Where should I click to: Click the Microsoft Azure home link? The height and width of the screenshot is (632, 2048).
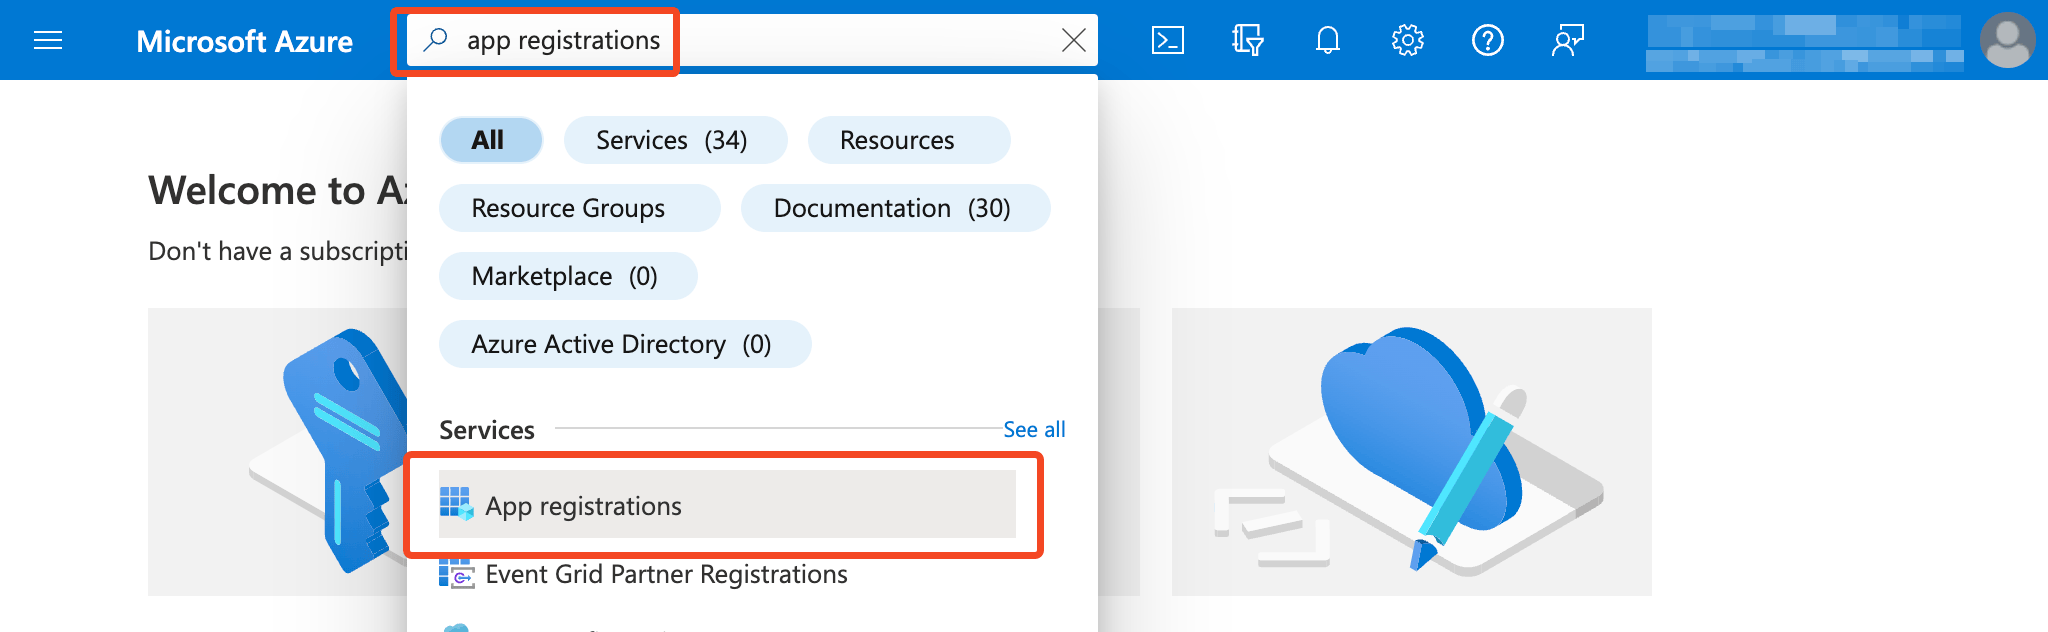pos(244,41)
